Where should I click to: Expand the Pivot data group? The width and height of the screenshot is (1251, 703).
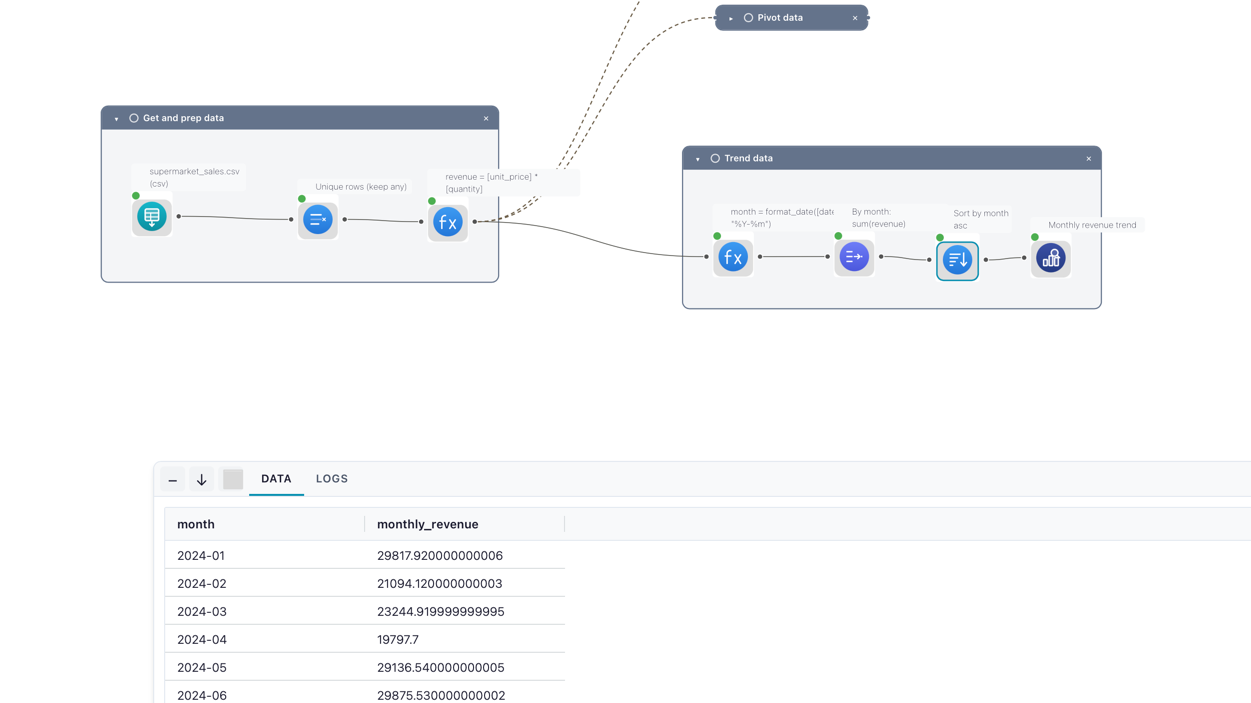[x=731, y=18]
